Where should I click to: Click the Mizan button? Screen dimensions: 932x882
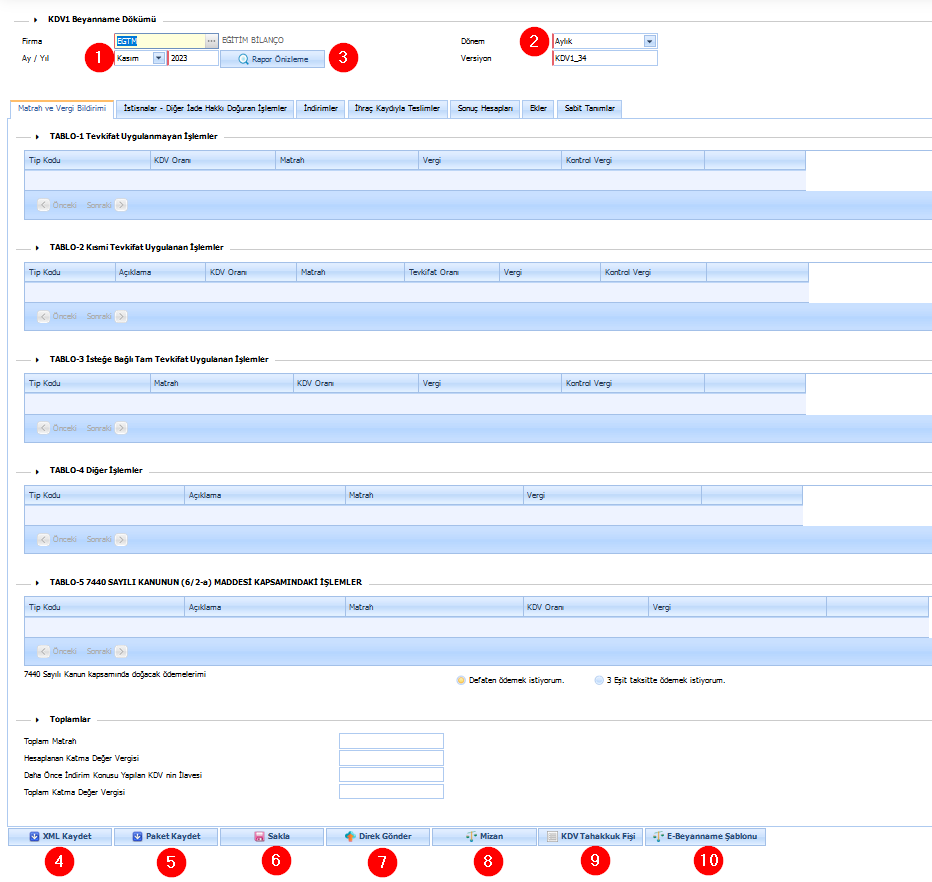point(484,836)
